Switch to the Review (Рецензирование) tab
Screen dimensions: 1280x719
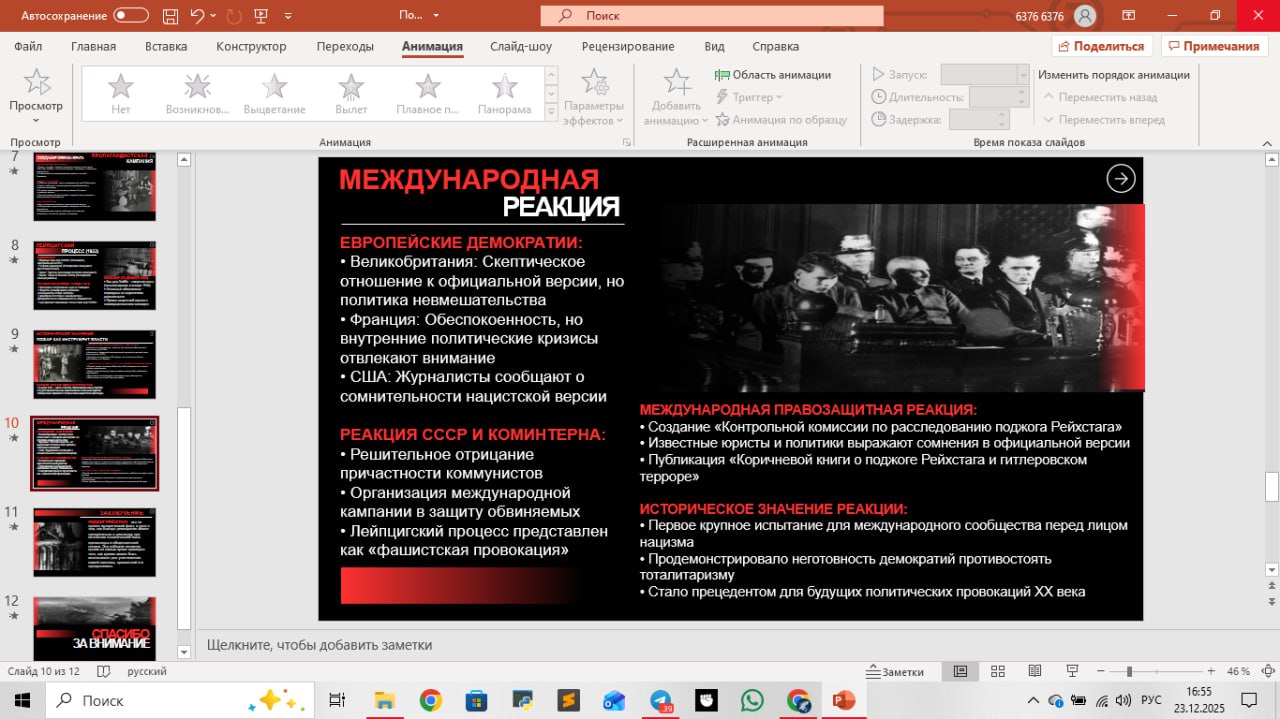click(x=628, y=46)
